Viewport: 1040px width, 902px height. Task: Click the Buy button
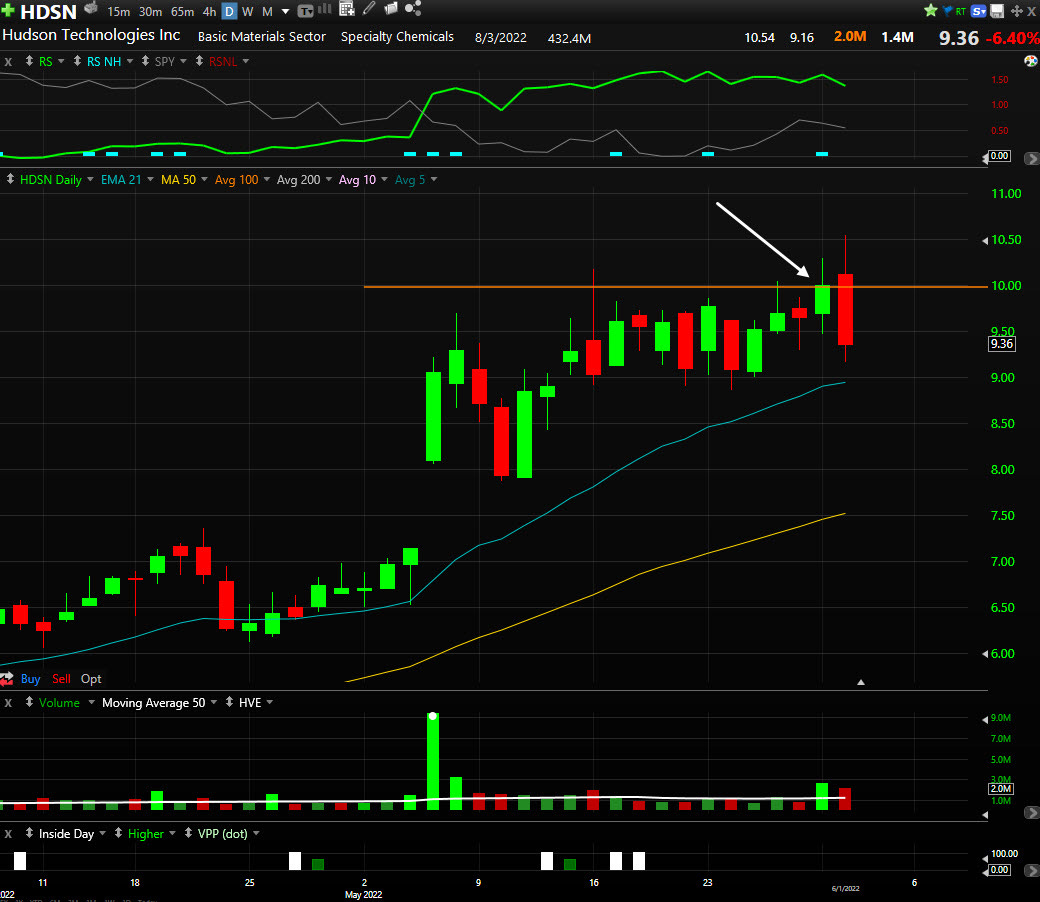click(31, 678)
